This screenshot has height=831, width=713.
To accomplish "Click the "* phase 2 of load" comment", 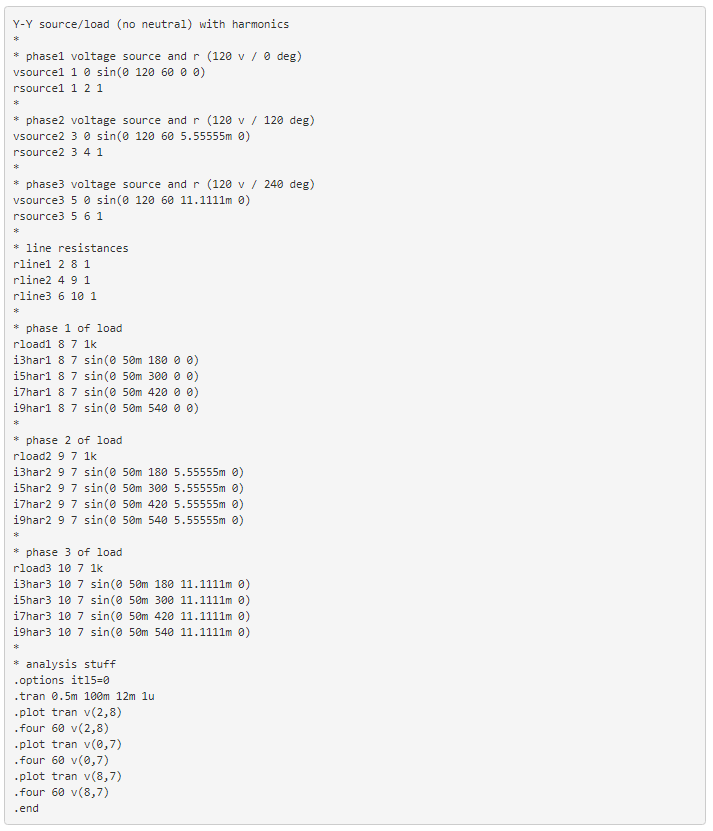I will click(68, 440).
